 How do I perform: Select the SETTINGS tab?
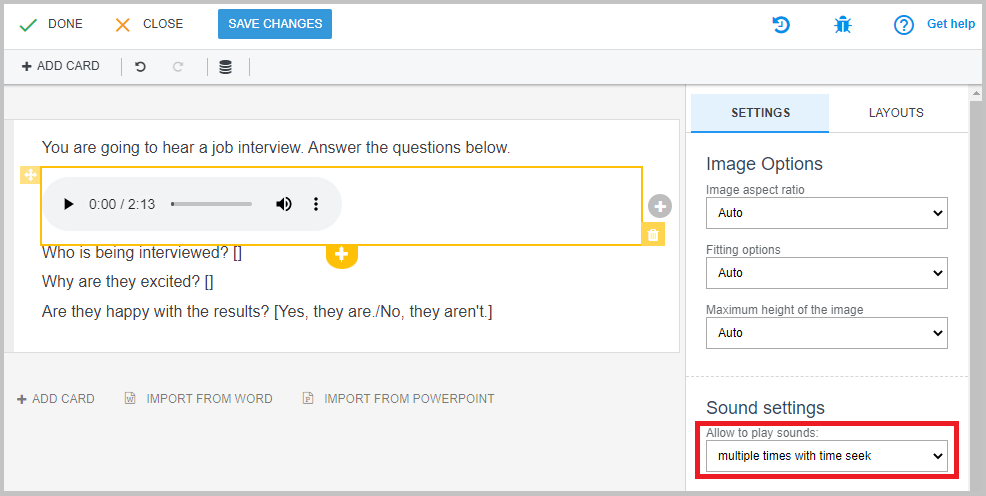pos(760,113)
